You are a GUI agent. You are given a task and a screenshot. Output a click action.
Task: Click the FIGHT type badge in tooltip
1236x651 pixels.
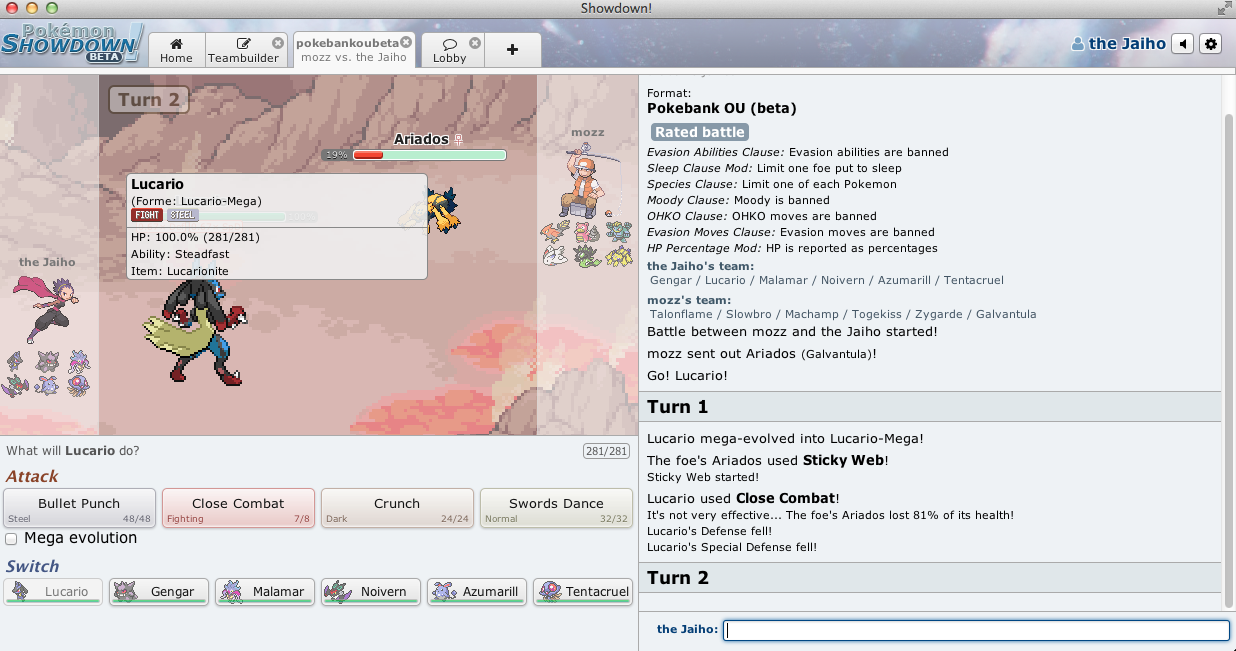coord(146,215)
